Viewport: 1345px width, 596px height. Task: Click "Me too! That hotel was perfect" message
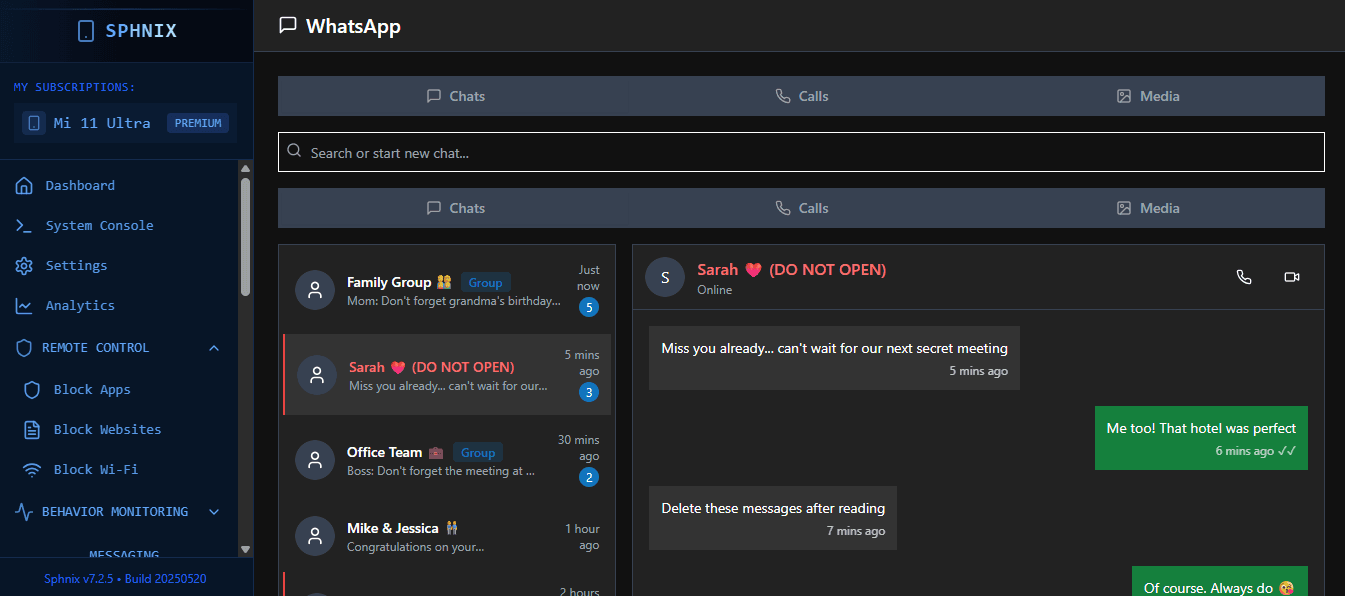click(1201, 438)
